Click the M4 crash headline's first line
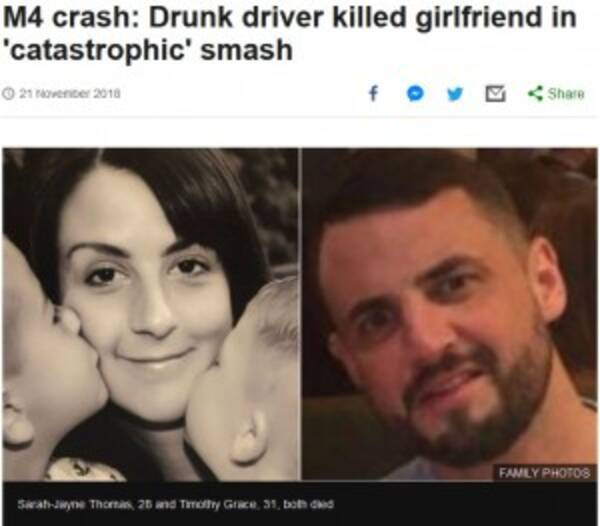The image size is (600, 526). click(x=289, y=18)
